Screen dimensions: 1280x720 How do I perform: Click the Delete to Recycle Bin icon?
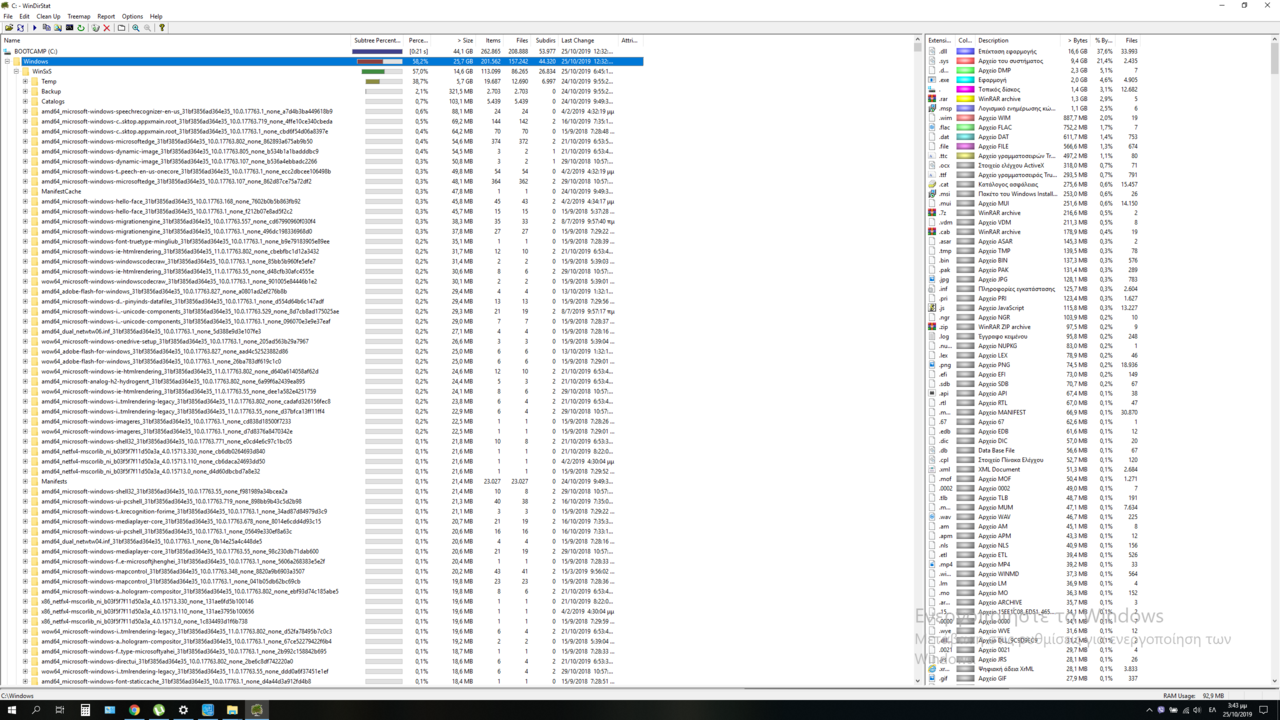pos(95,28)
